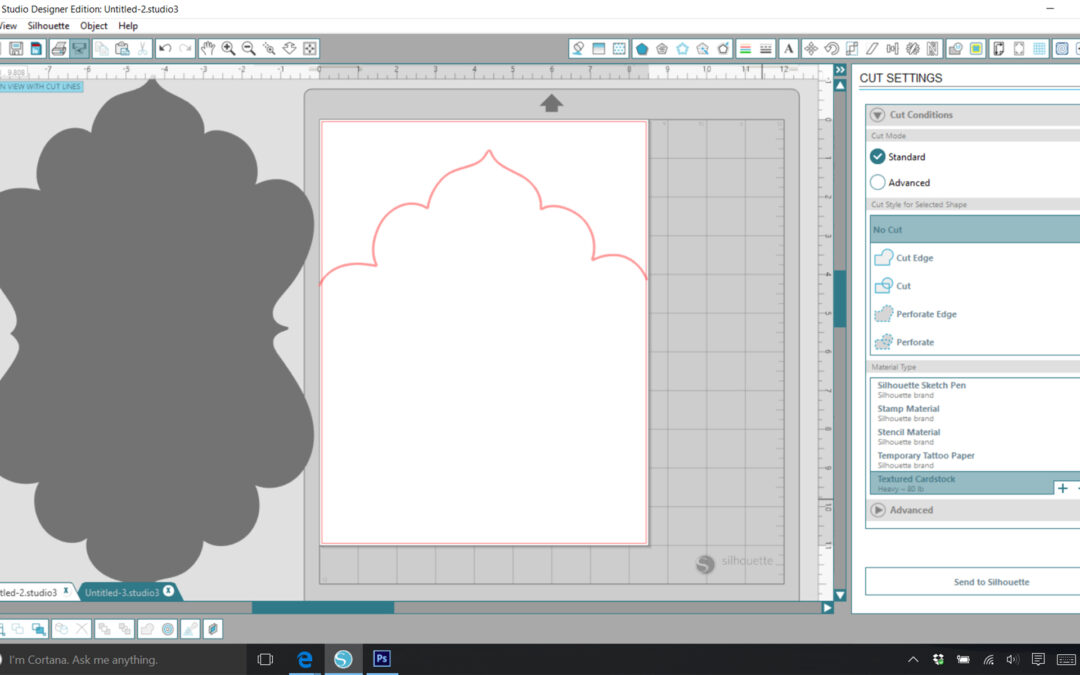Click the horizontal scrollbar below the canvas

[x=323, y=607]
